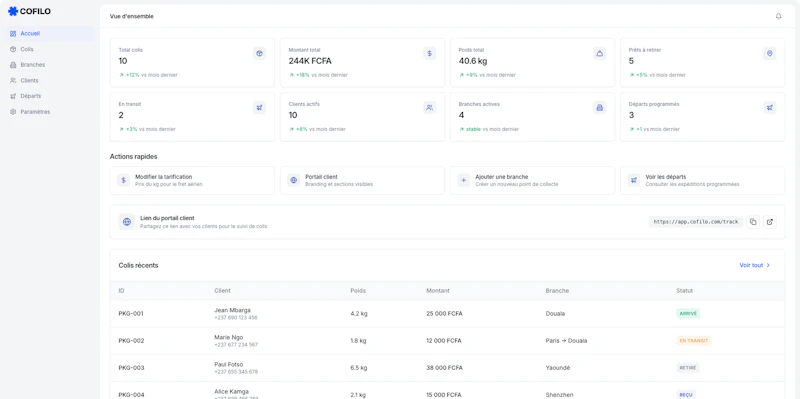Click the 25 000 FCFA amount
The width and height of the screenshot is (800, 399).
tap(444, 314)
